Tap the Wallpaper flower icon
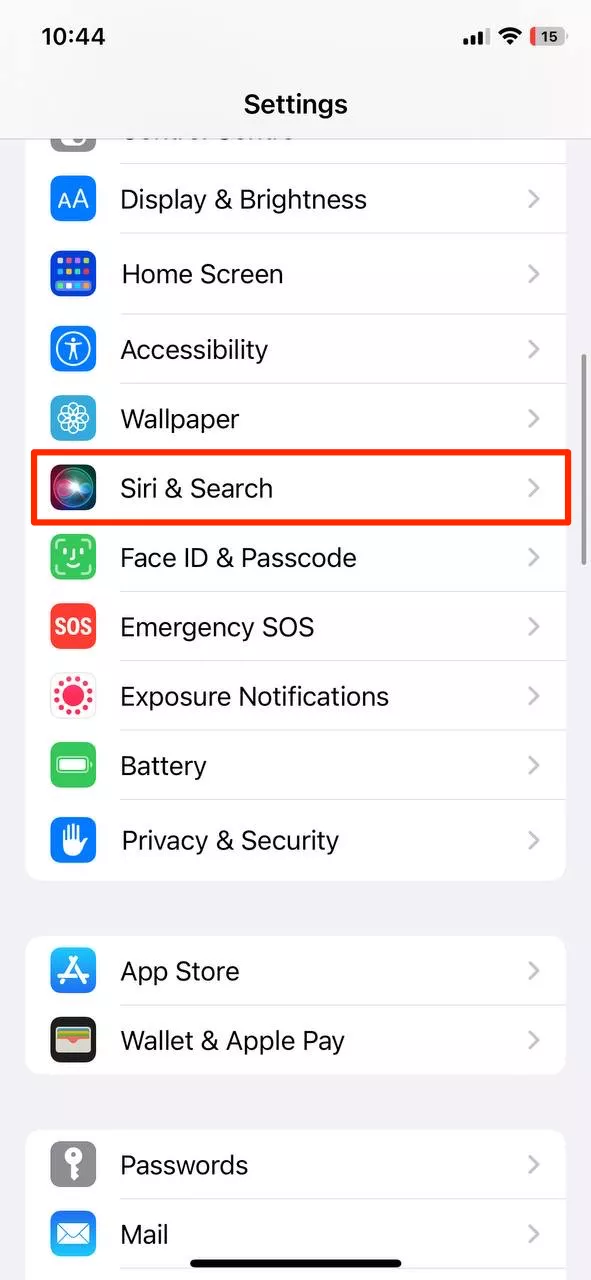Screen dimensions: 591x1280 tap(73, 418)
